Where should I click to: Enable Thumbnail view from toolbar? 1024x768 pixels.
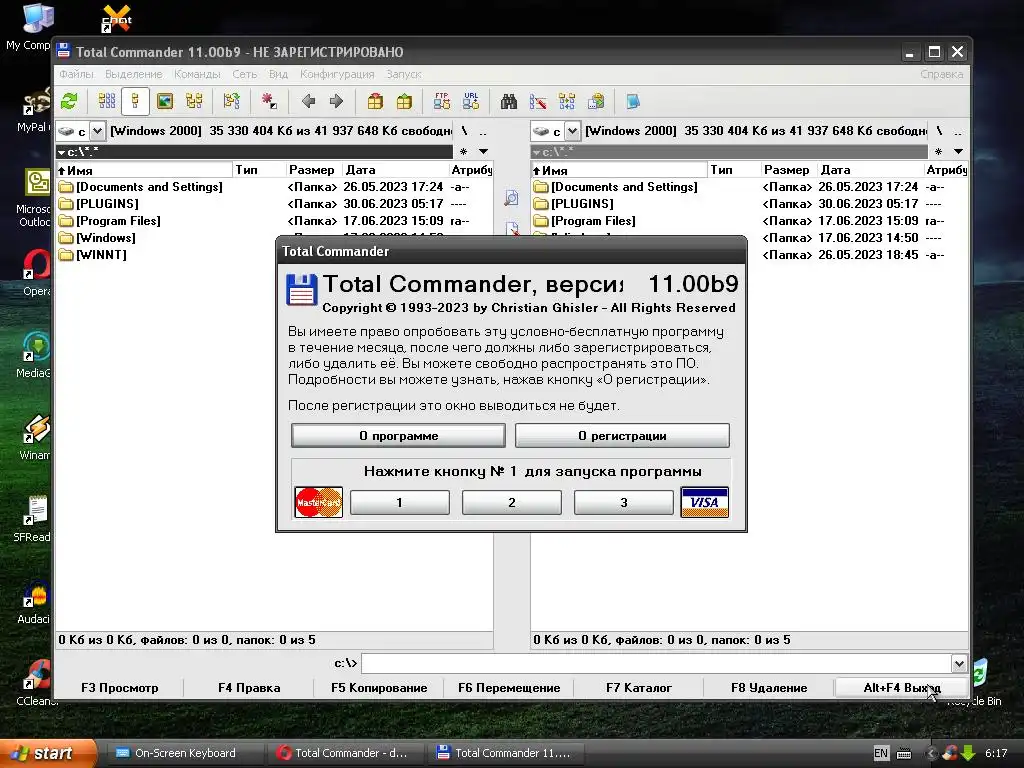165,101
